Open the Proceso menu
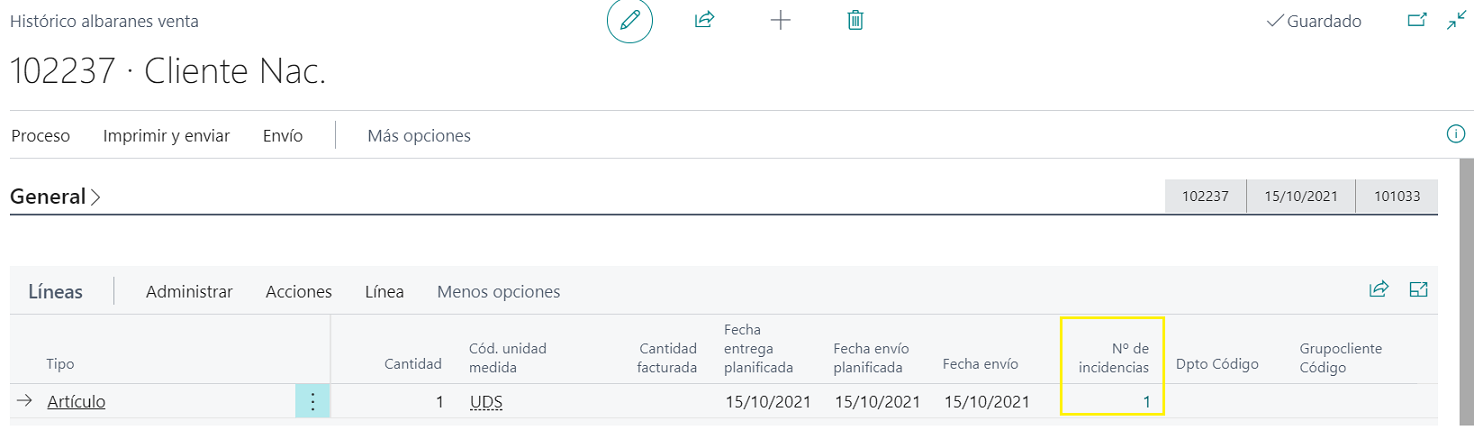 tap(40, 136)
